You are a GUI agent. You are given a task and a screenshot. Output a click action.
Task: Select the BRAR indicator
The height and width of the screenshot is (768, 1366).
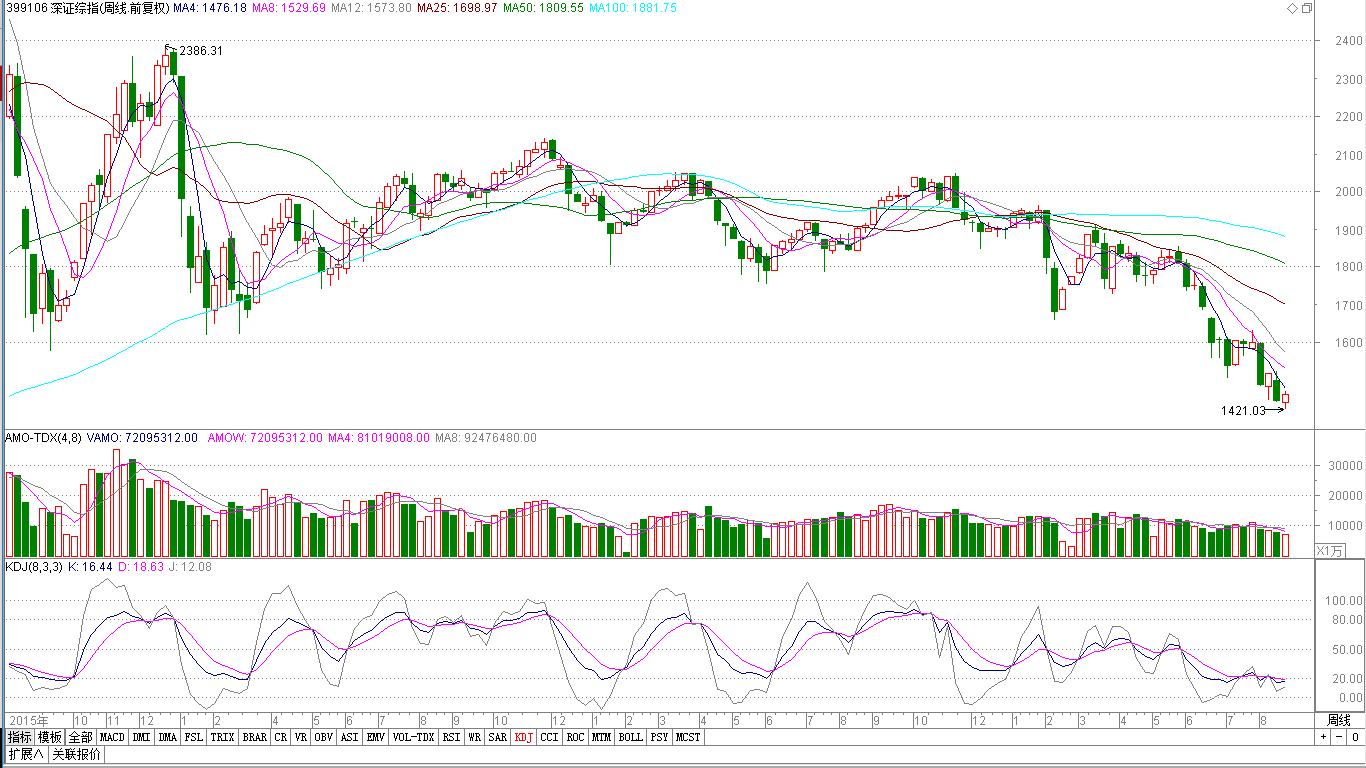(255, 737)
